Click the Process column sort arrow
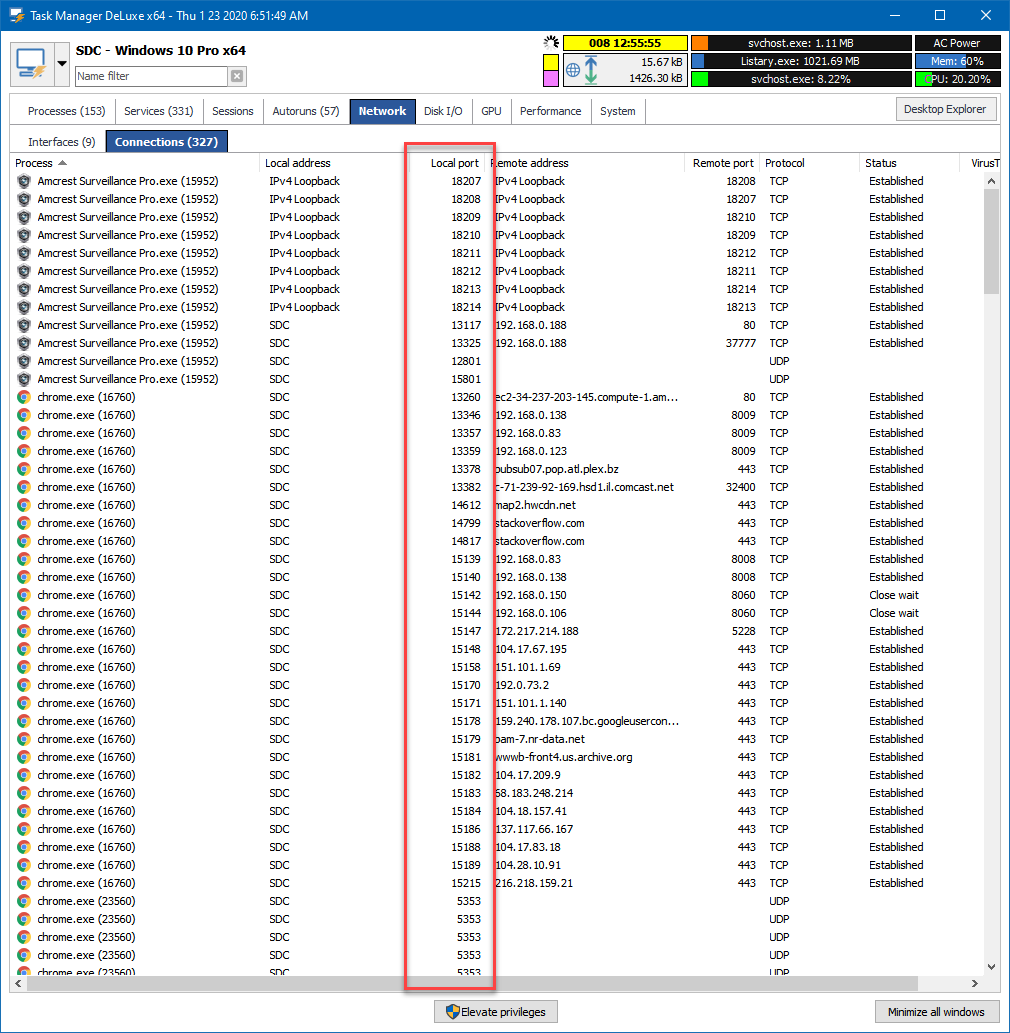The height and width of the screenshot is (1033, 1010). (x=63, y=163)
